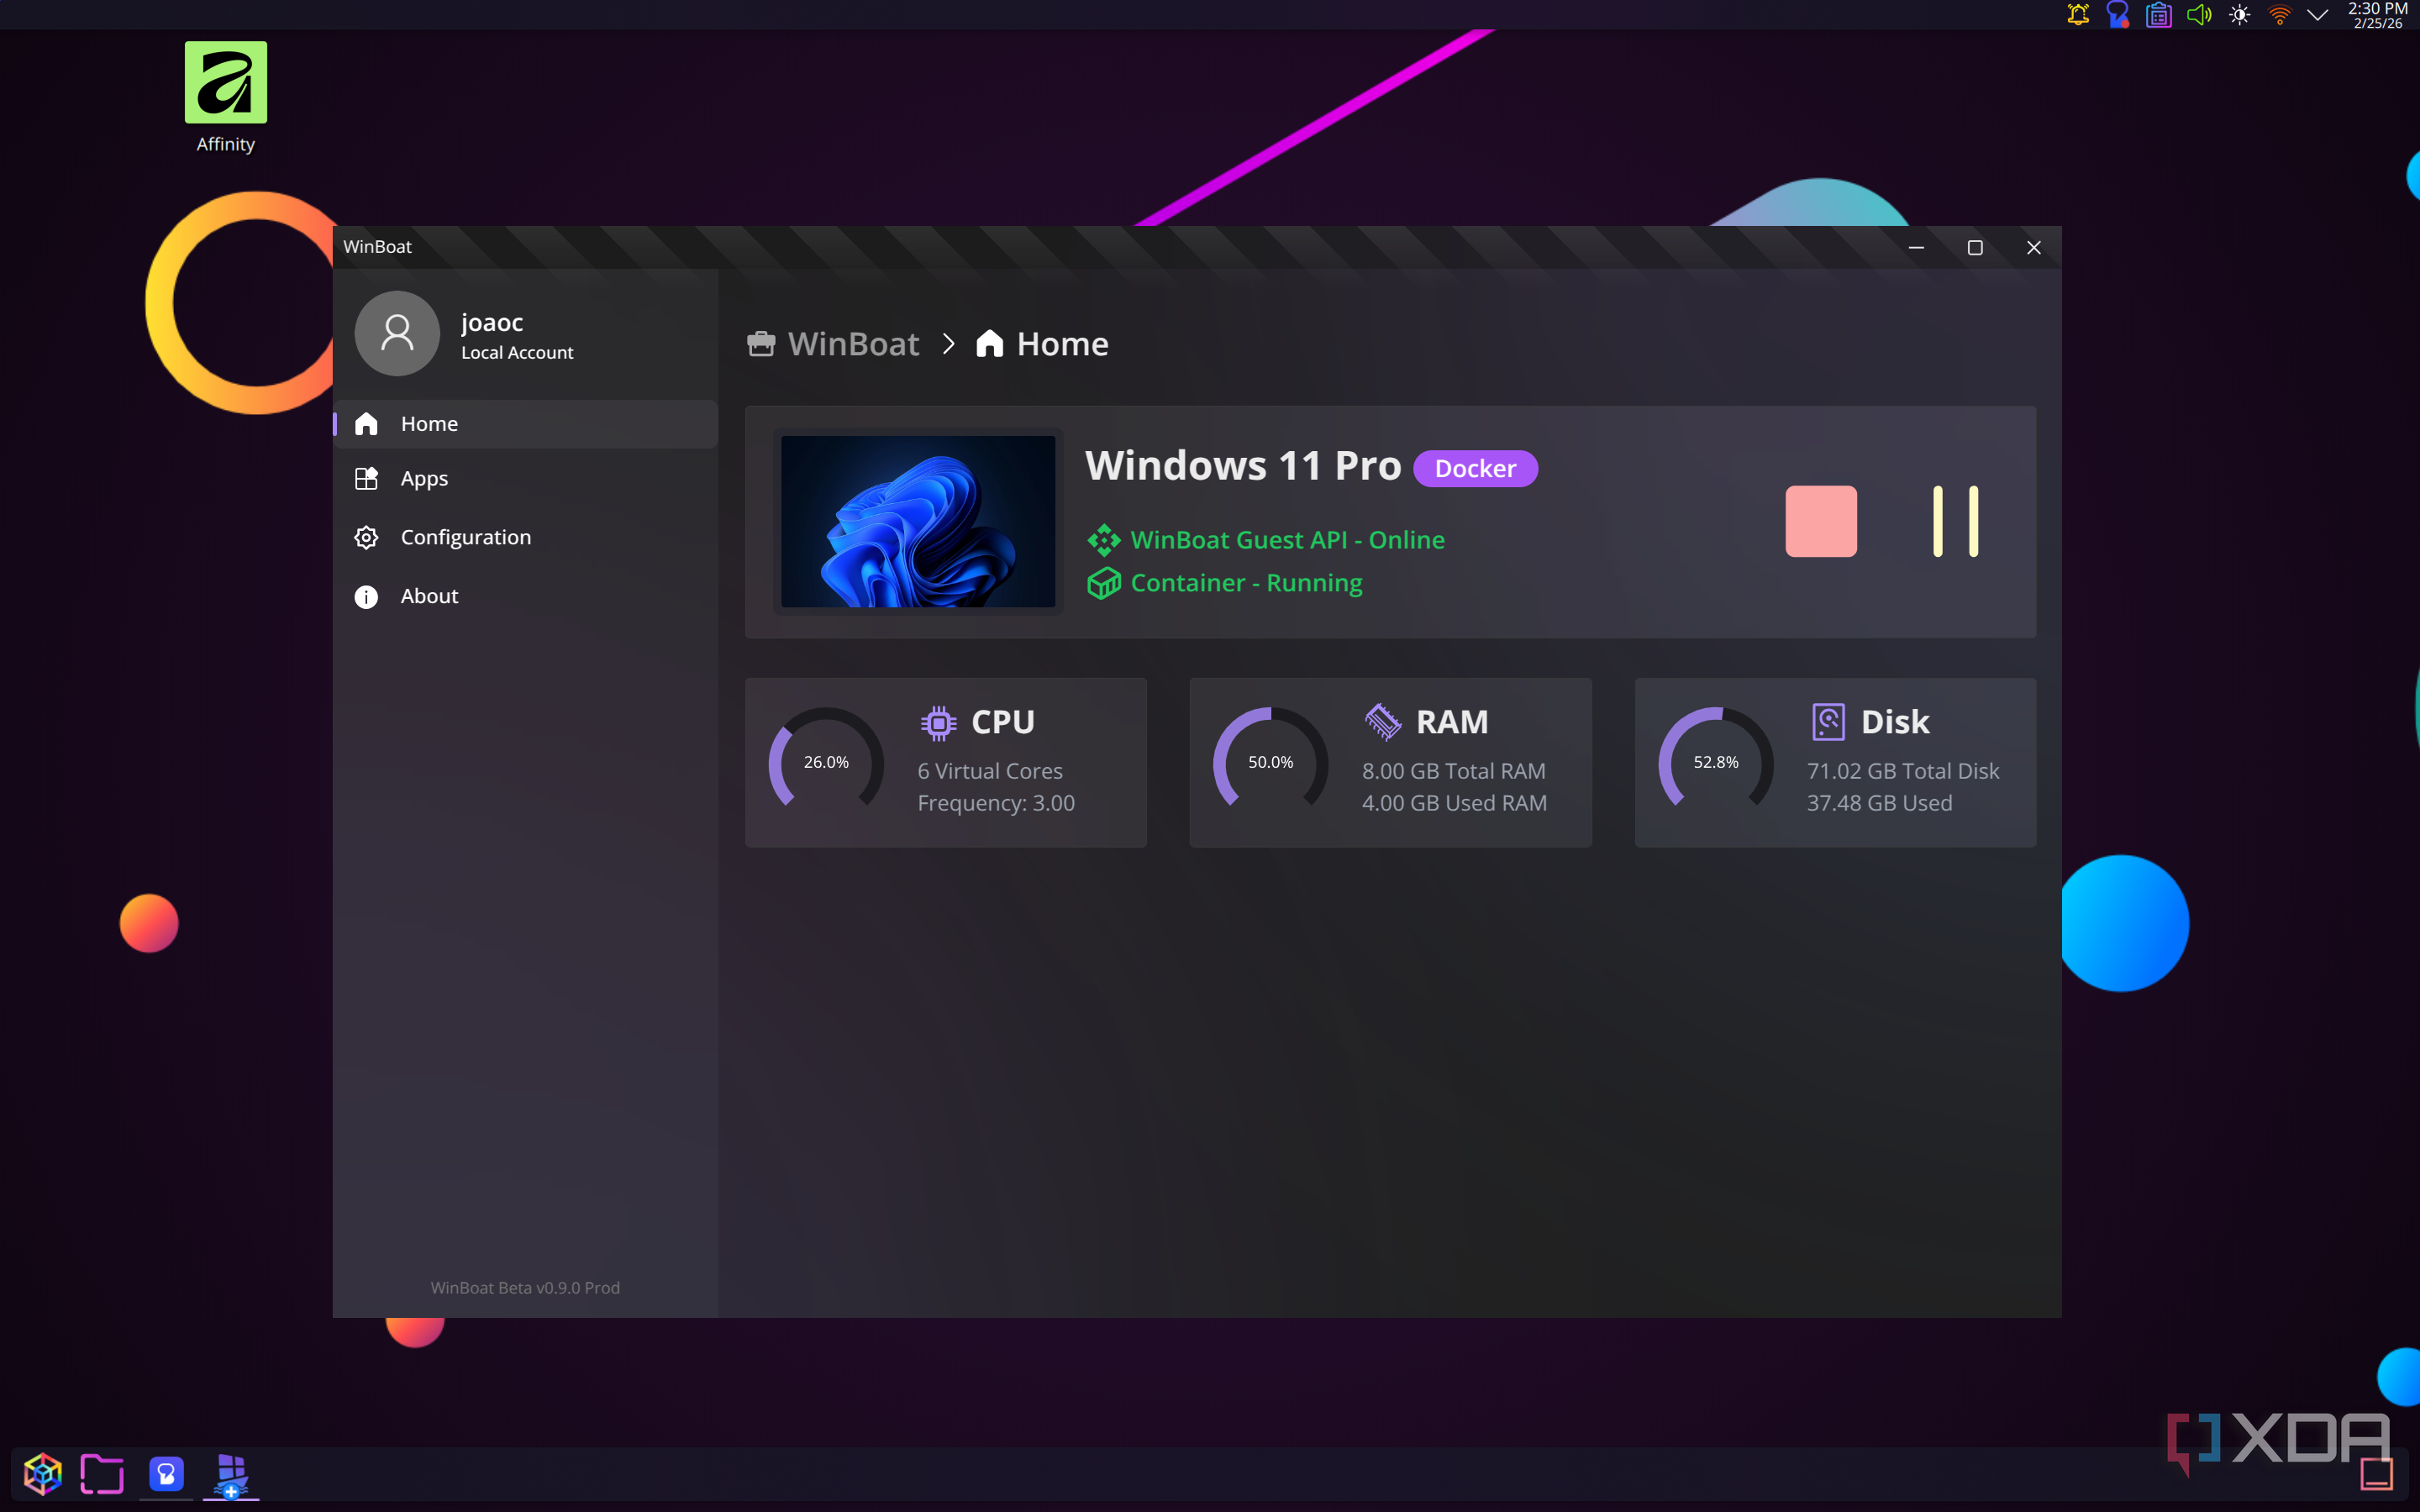Click the About info icon in sidebar
The height and width of the screenshot is (1512, 2420).
366,597
